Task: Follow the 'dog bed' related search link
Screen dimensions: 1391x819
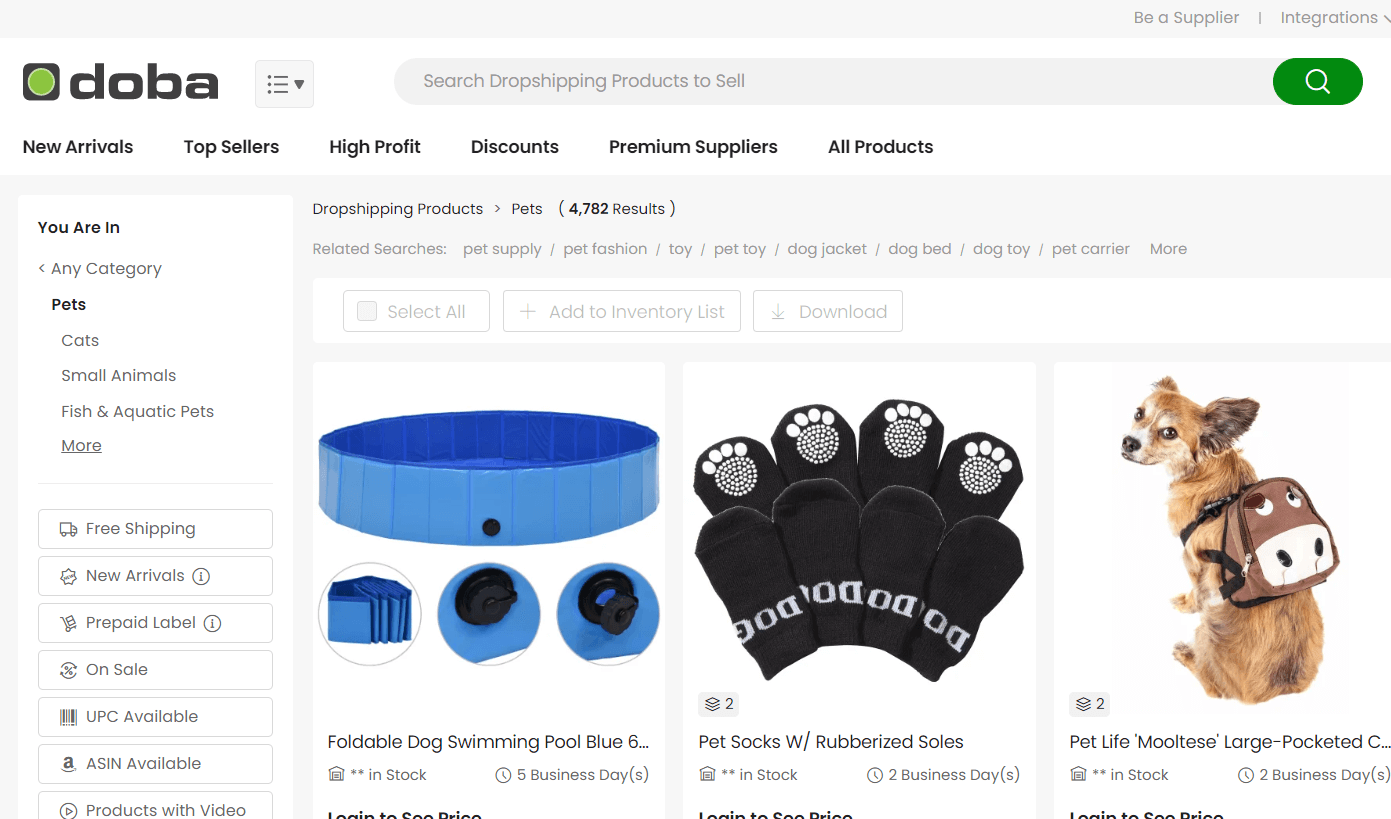Action: coord(920,249)
